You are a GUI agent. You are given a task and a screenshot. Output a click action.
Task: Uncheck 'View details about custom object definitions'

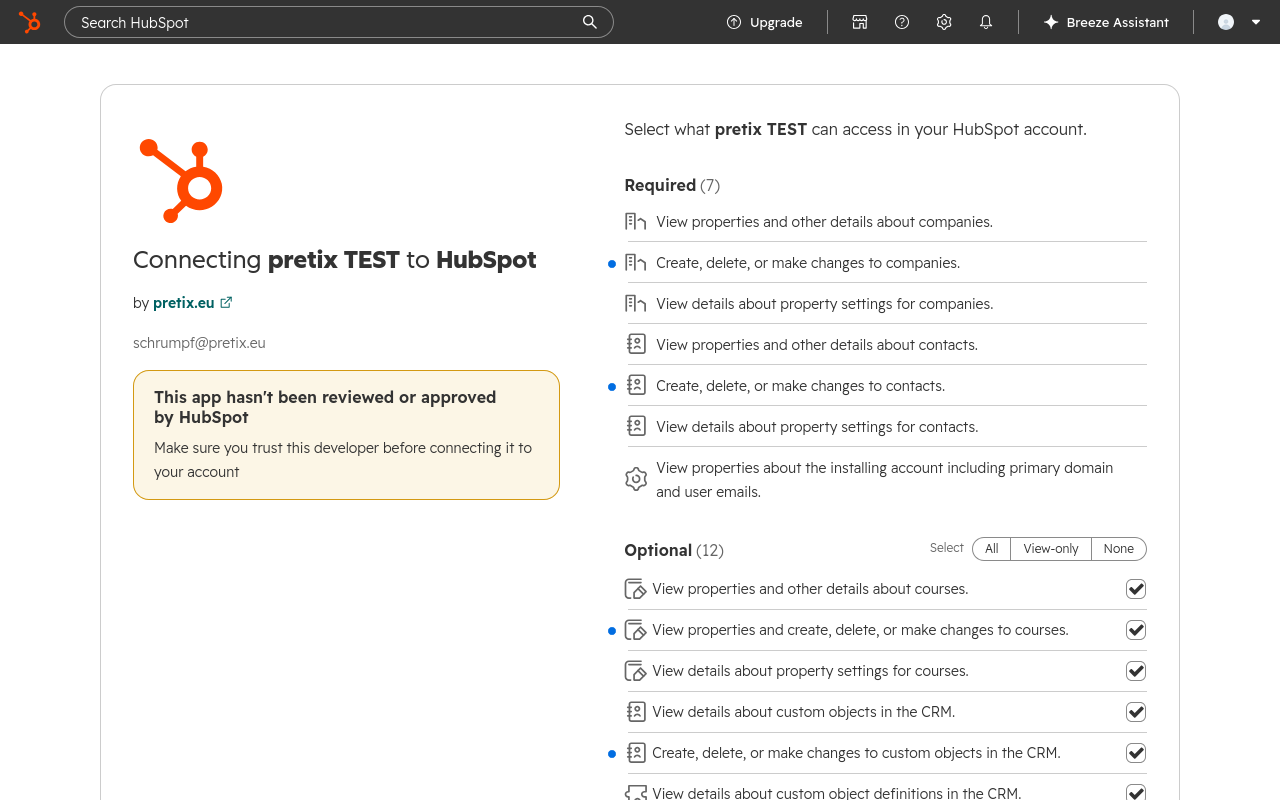1136,793
